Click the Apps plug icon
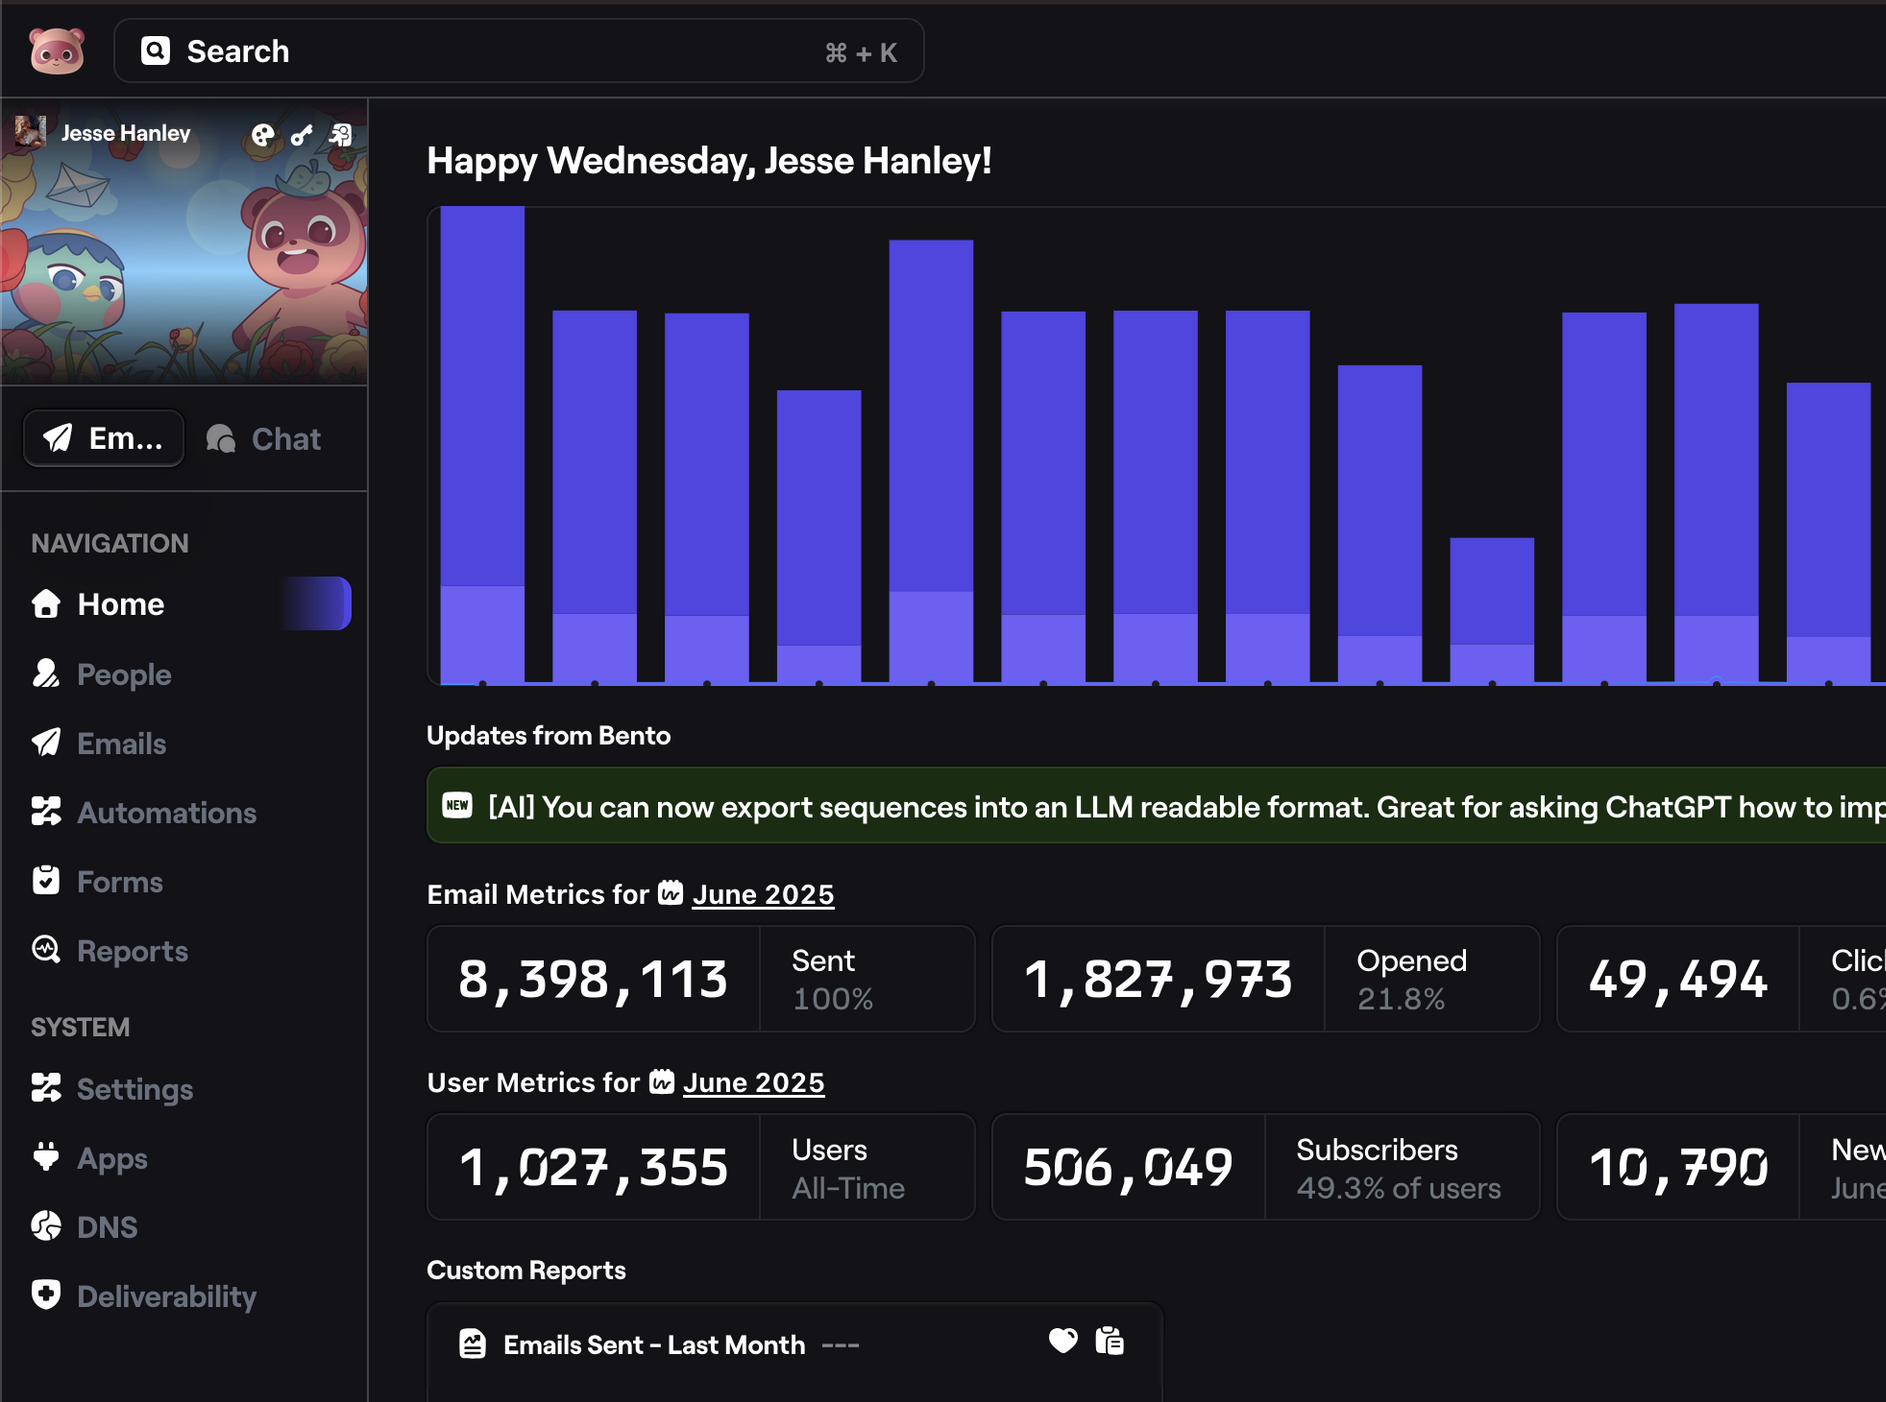The height and width of the screenshot is (1402, 1886). (46, 1156)
